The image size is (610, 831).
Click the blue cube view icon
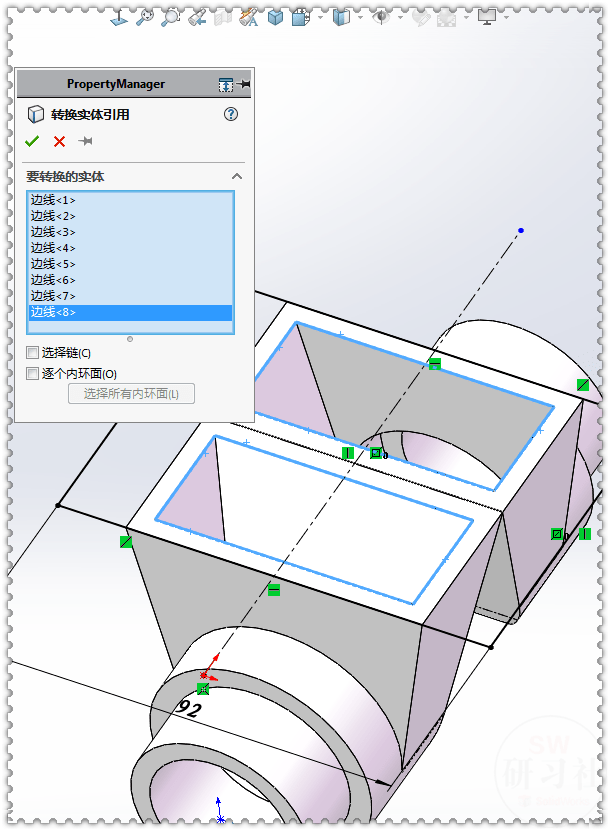(x=275, y=19)
